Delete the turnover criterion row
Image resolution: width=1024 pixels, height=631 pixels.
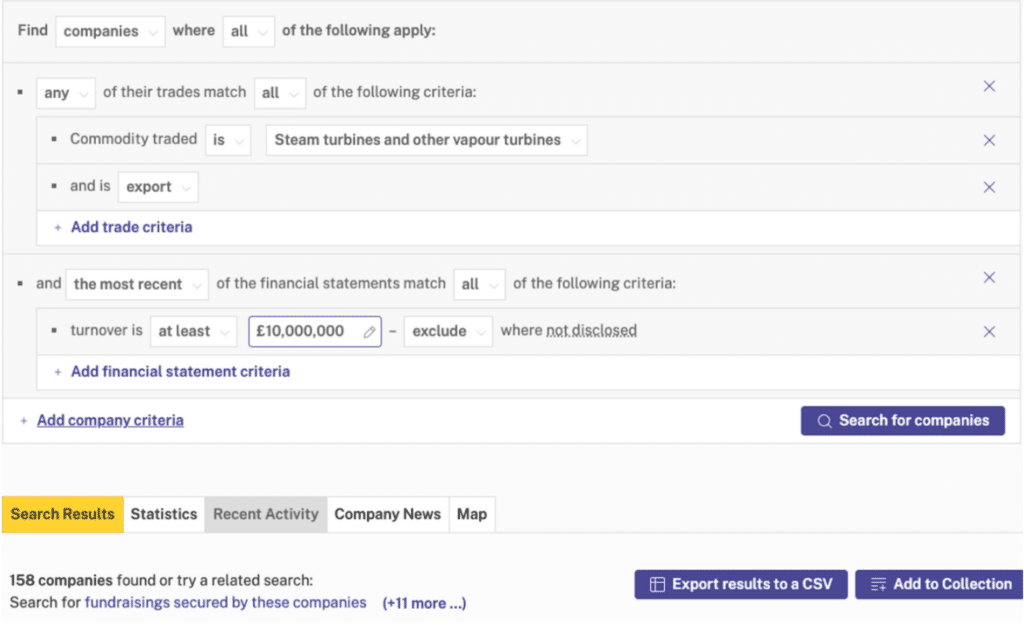pos(989,332)
